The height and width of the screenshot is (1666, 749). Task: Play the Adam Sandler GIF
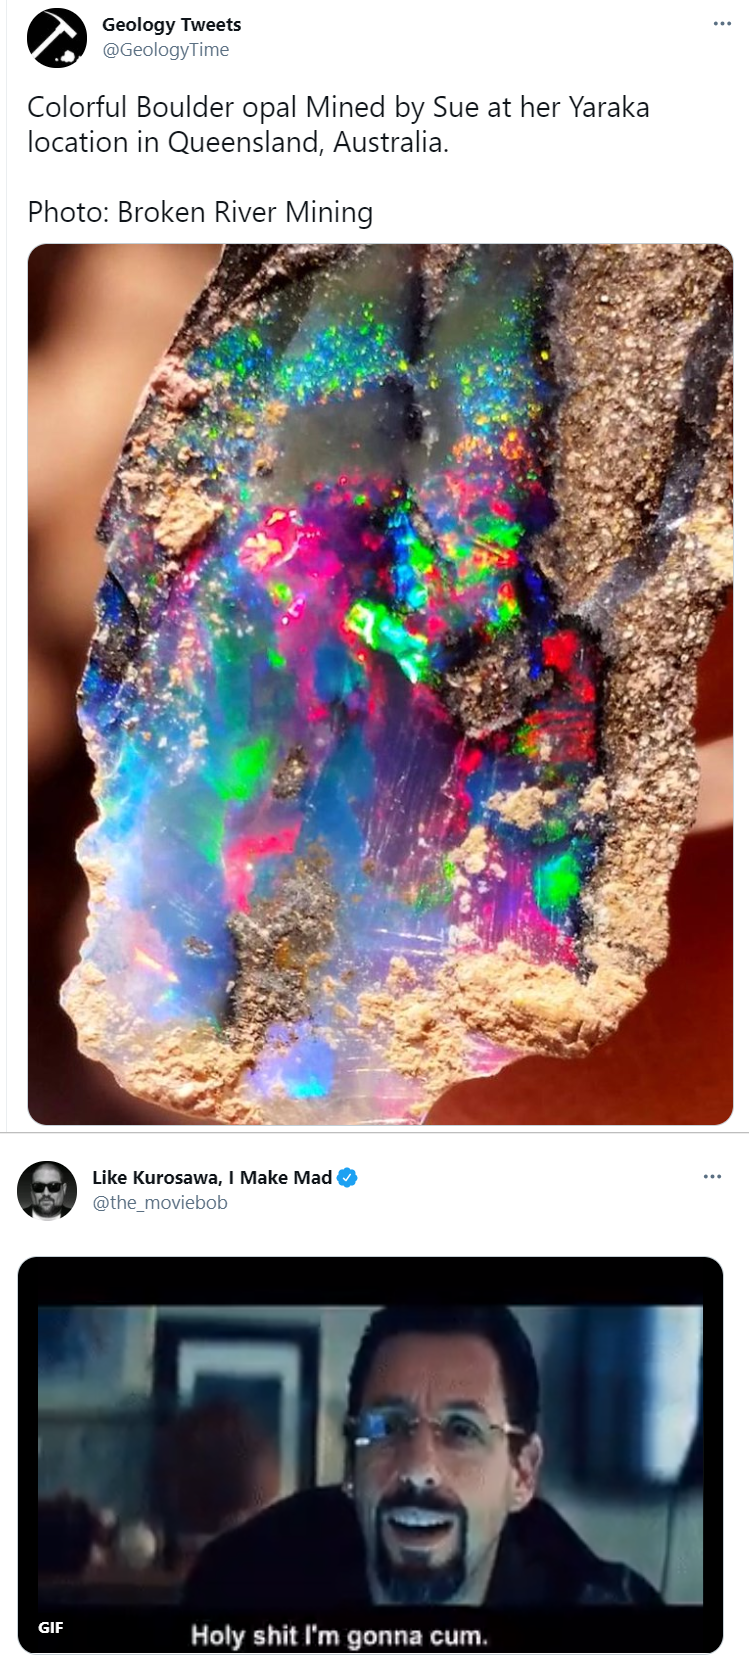[370, 1455]
